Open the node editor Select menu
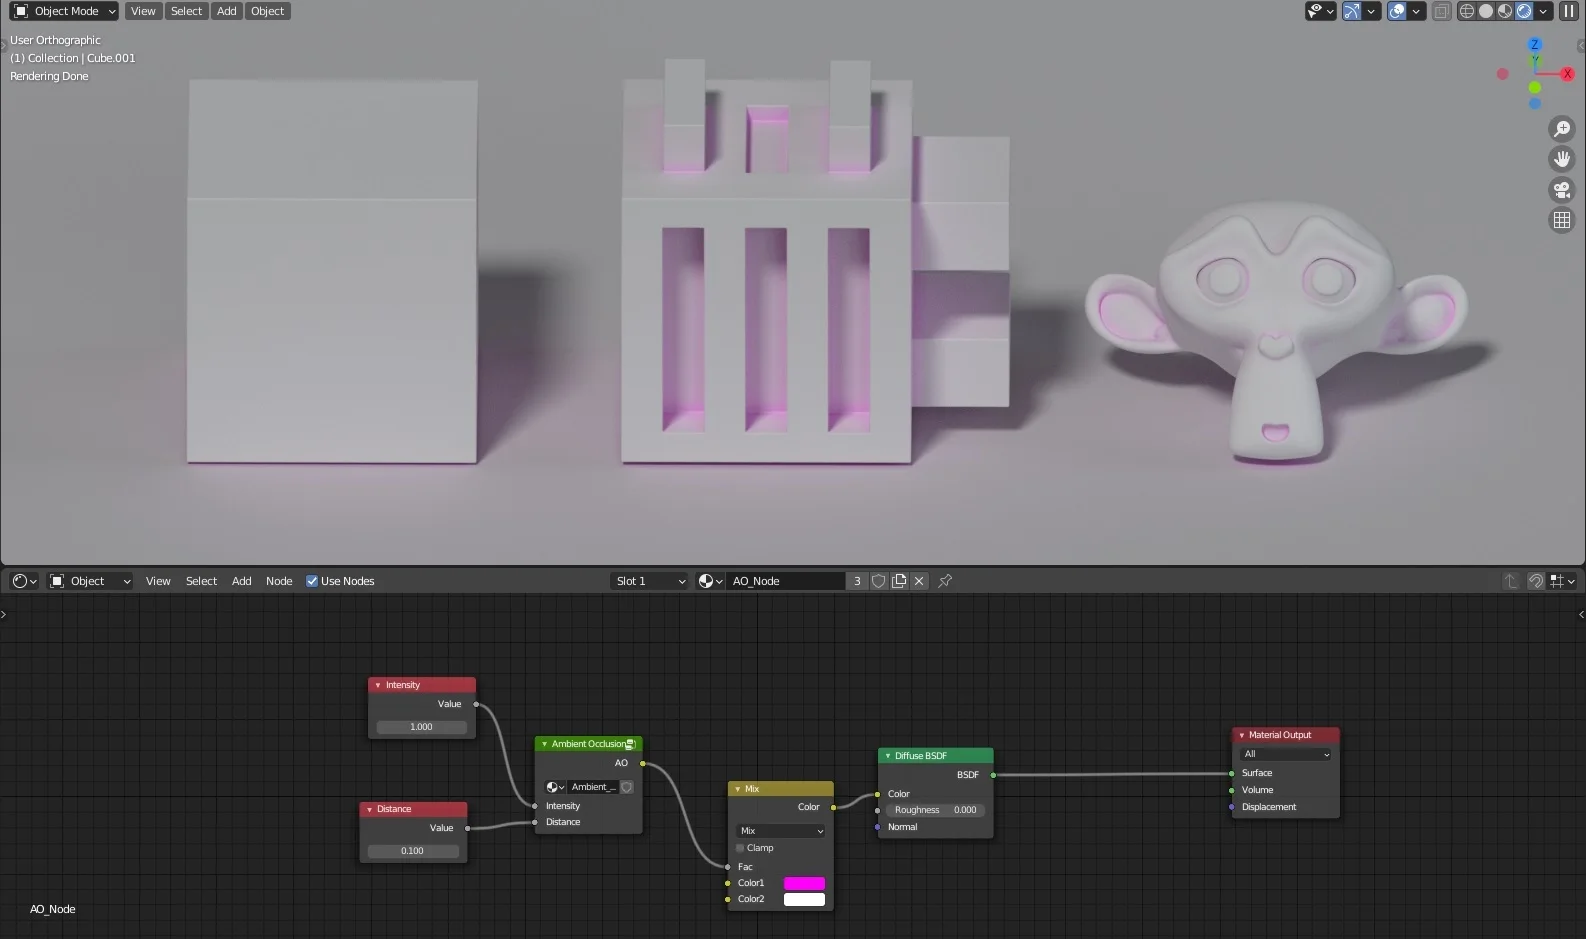Image resolution: width=1586 pixels, height=939 pixels. coord(201,581)
